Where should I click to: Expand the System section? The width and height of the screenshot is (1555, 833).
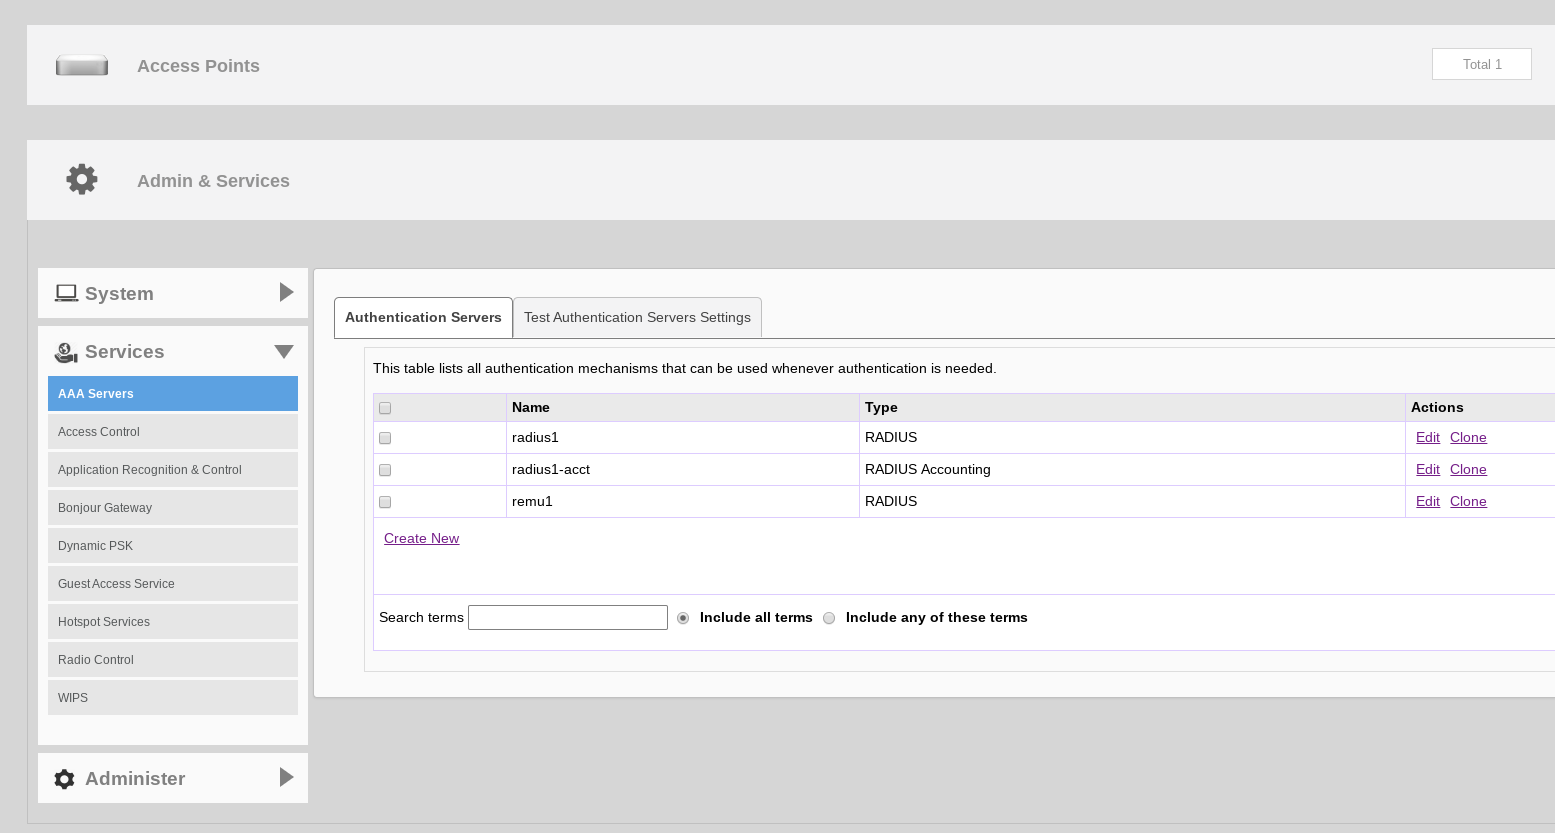coord(286,293)
